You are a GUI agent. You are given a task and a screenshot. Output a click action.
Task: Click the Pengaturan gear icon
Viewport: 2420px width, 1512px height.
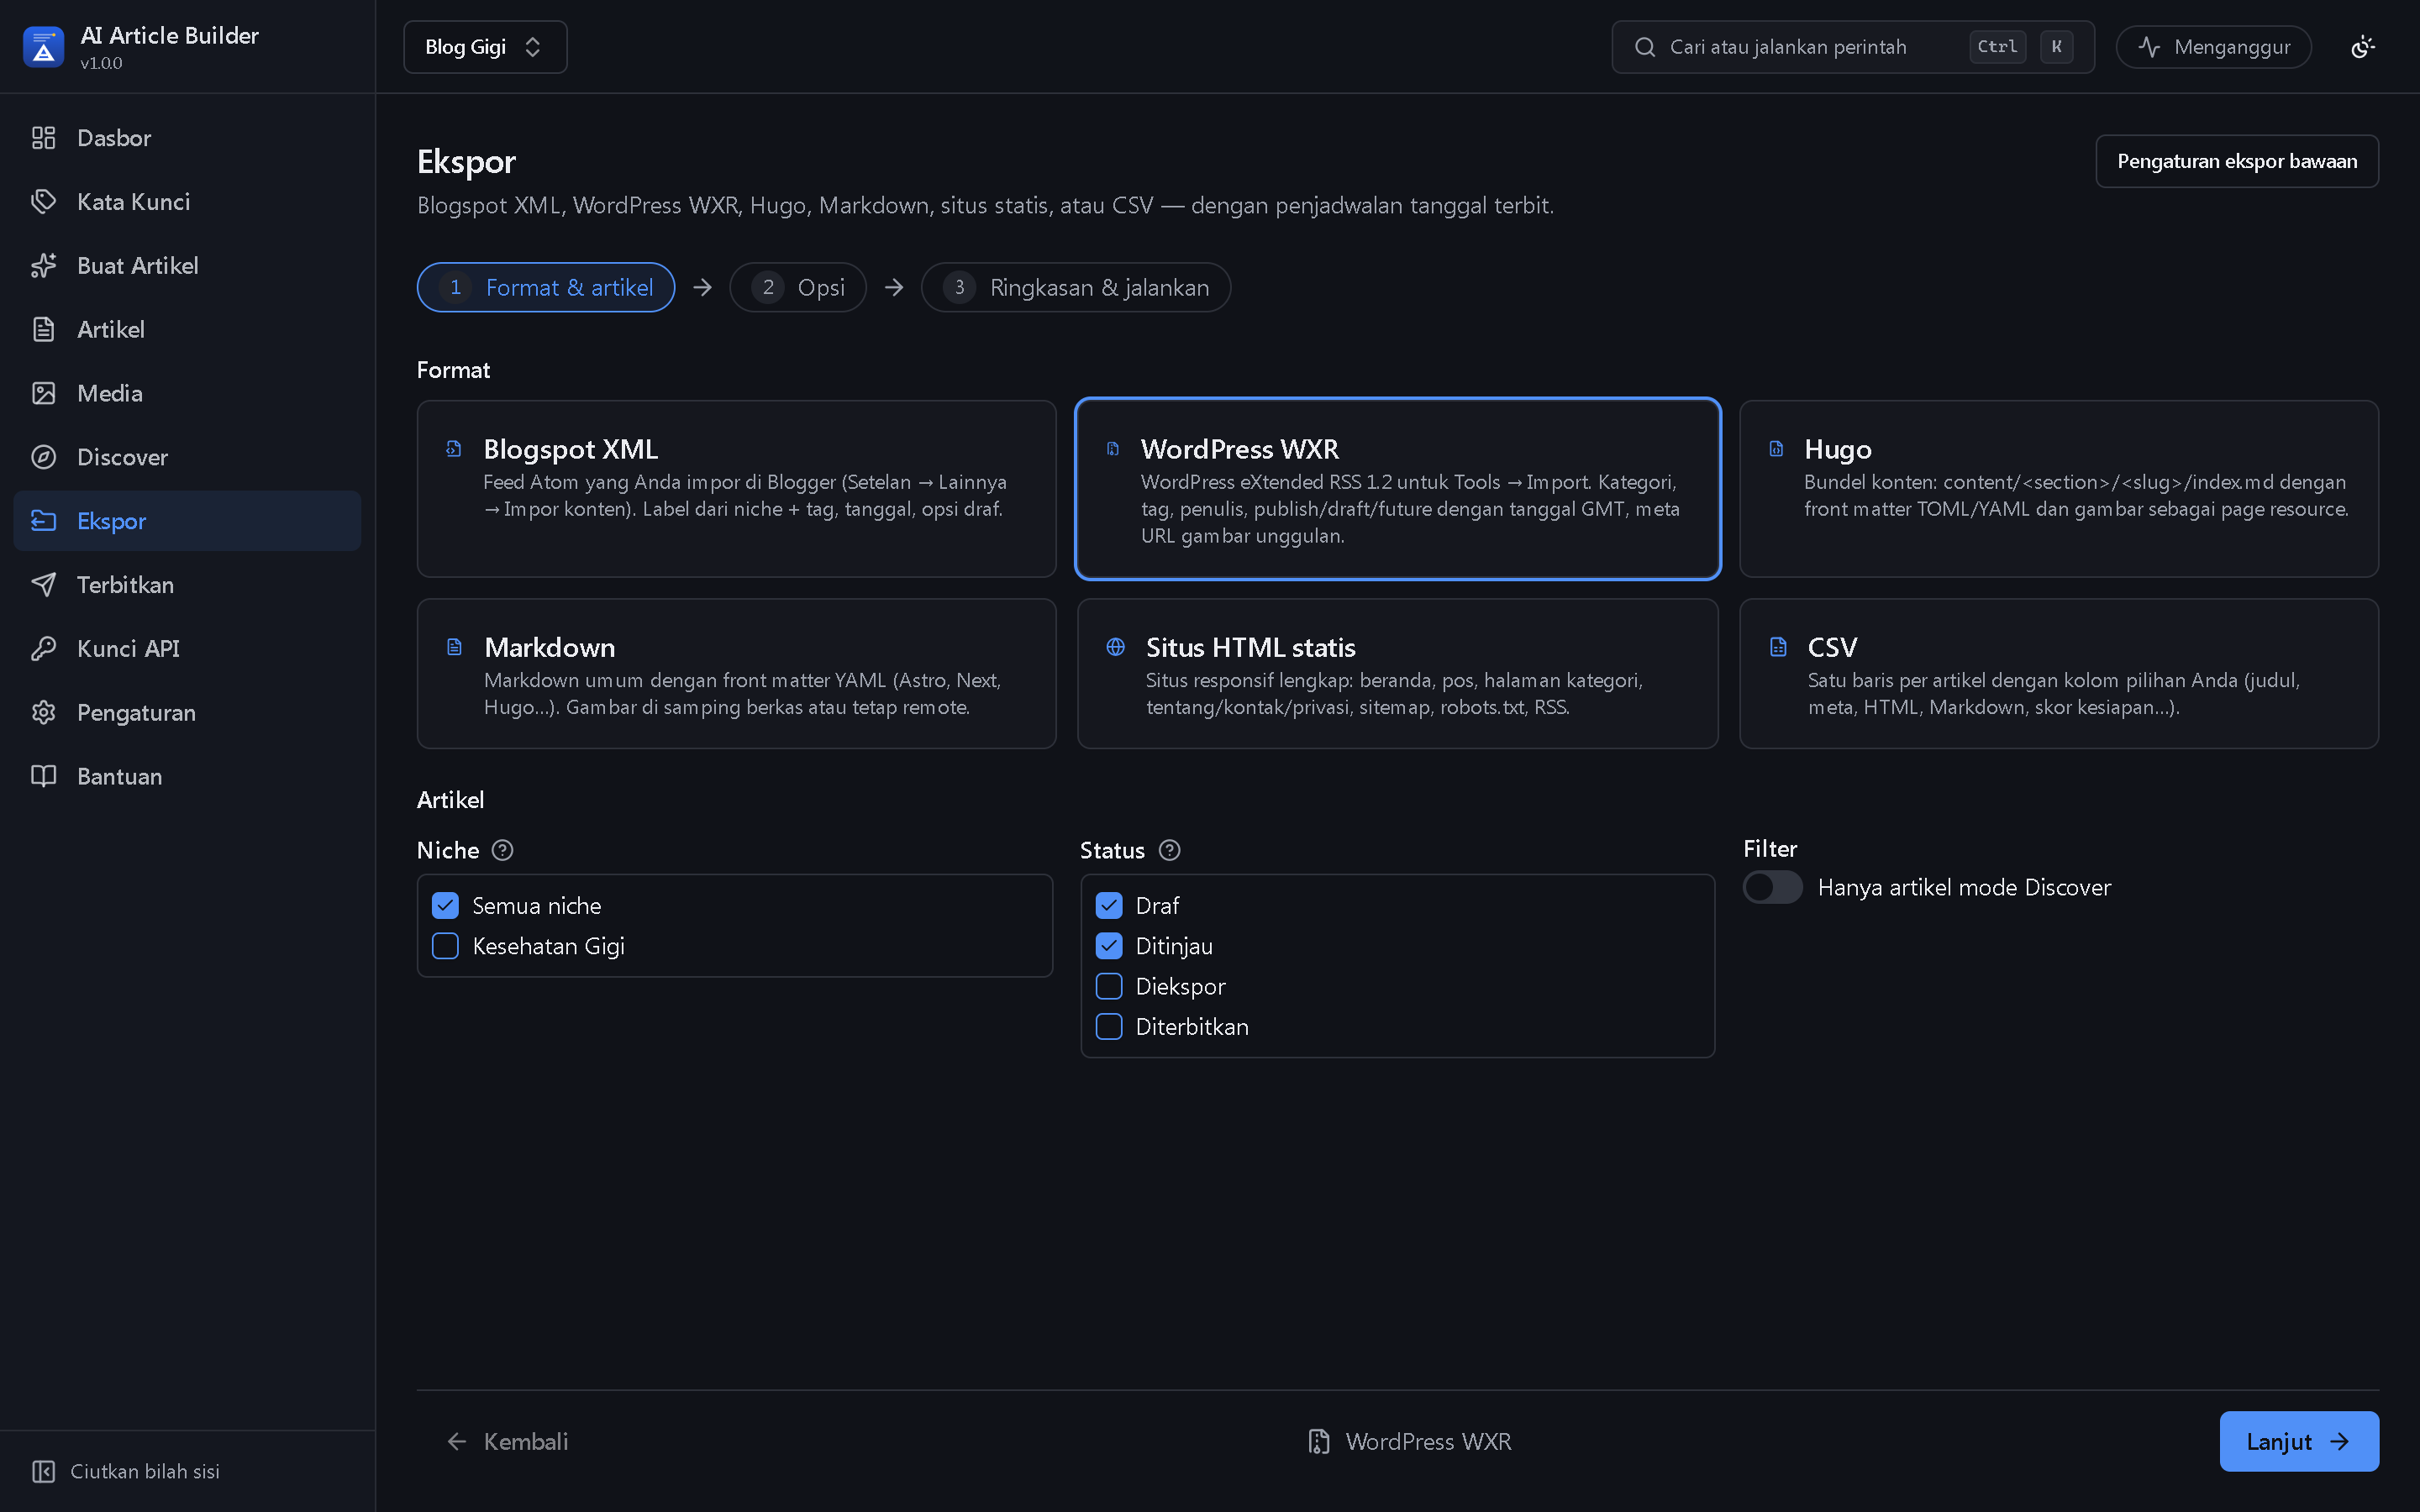coord(43,713)
